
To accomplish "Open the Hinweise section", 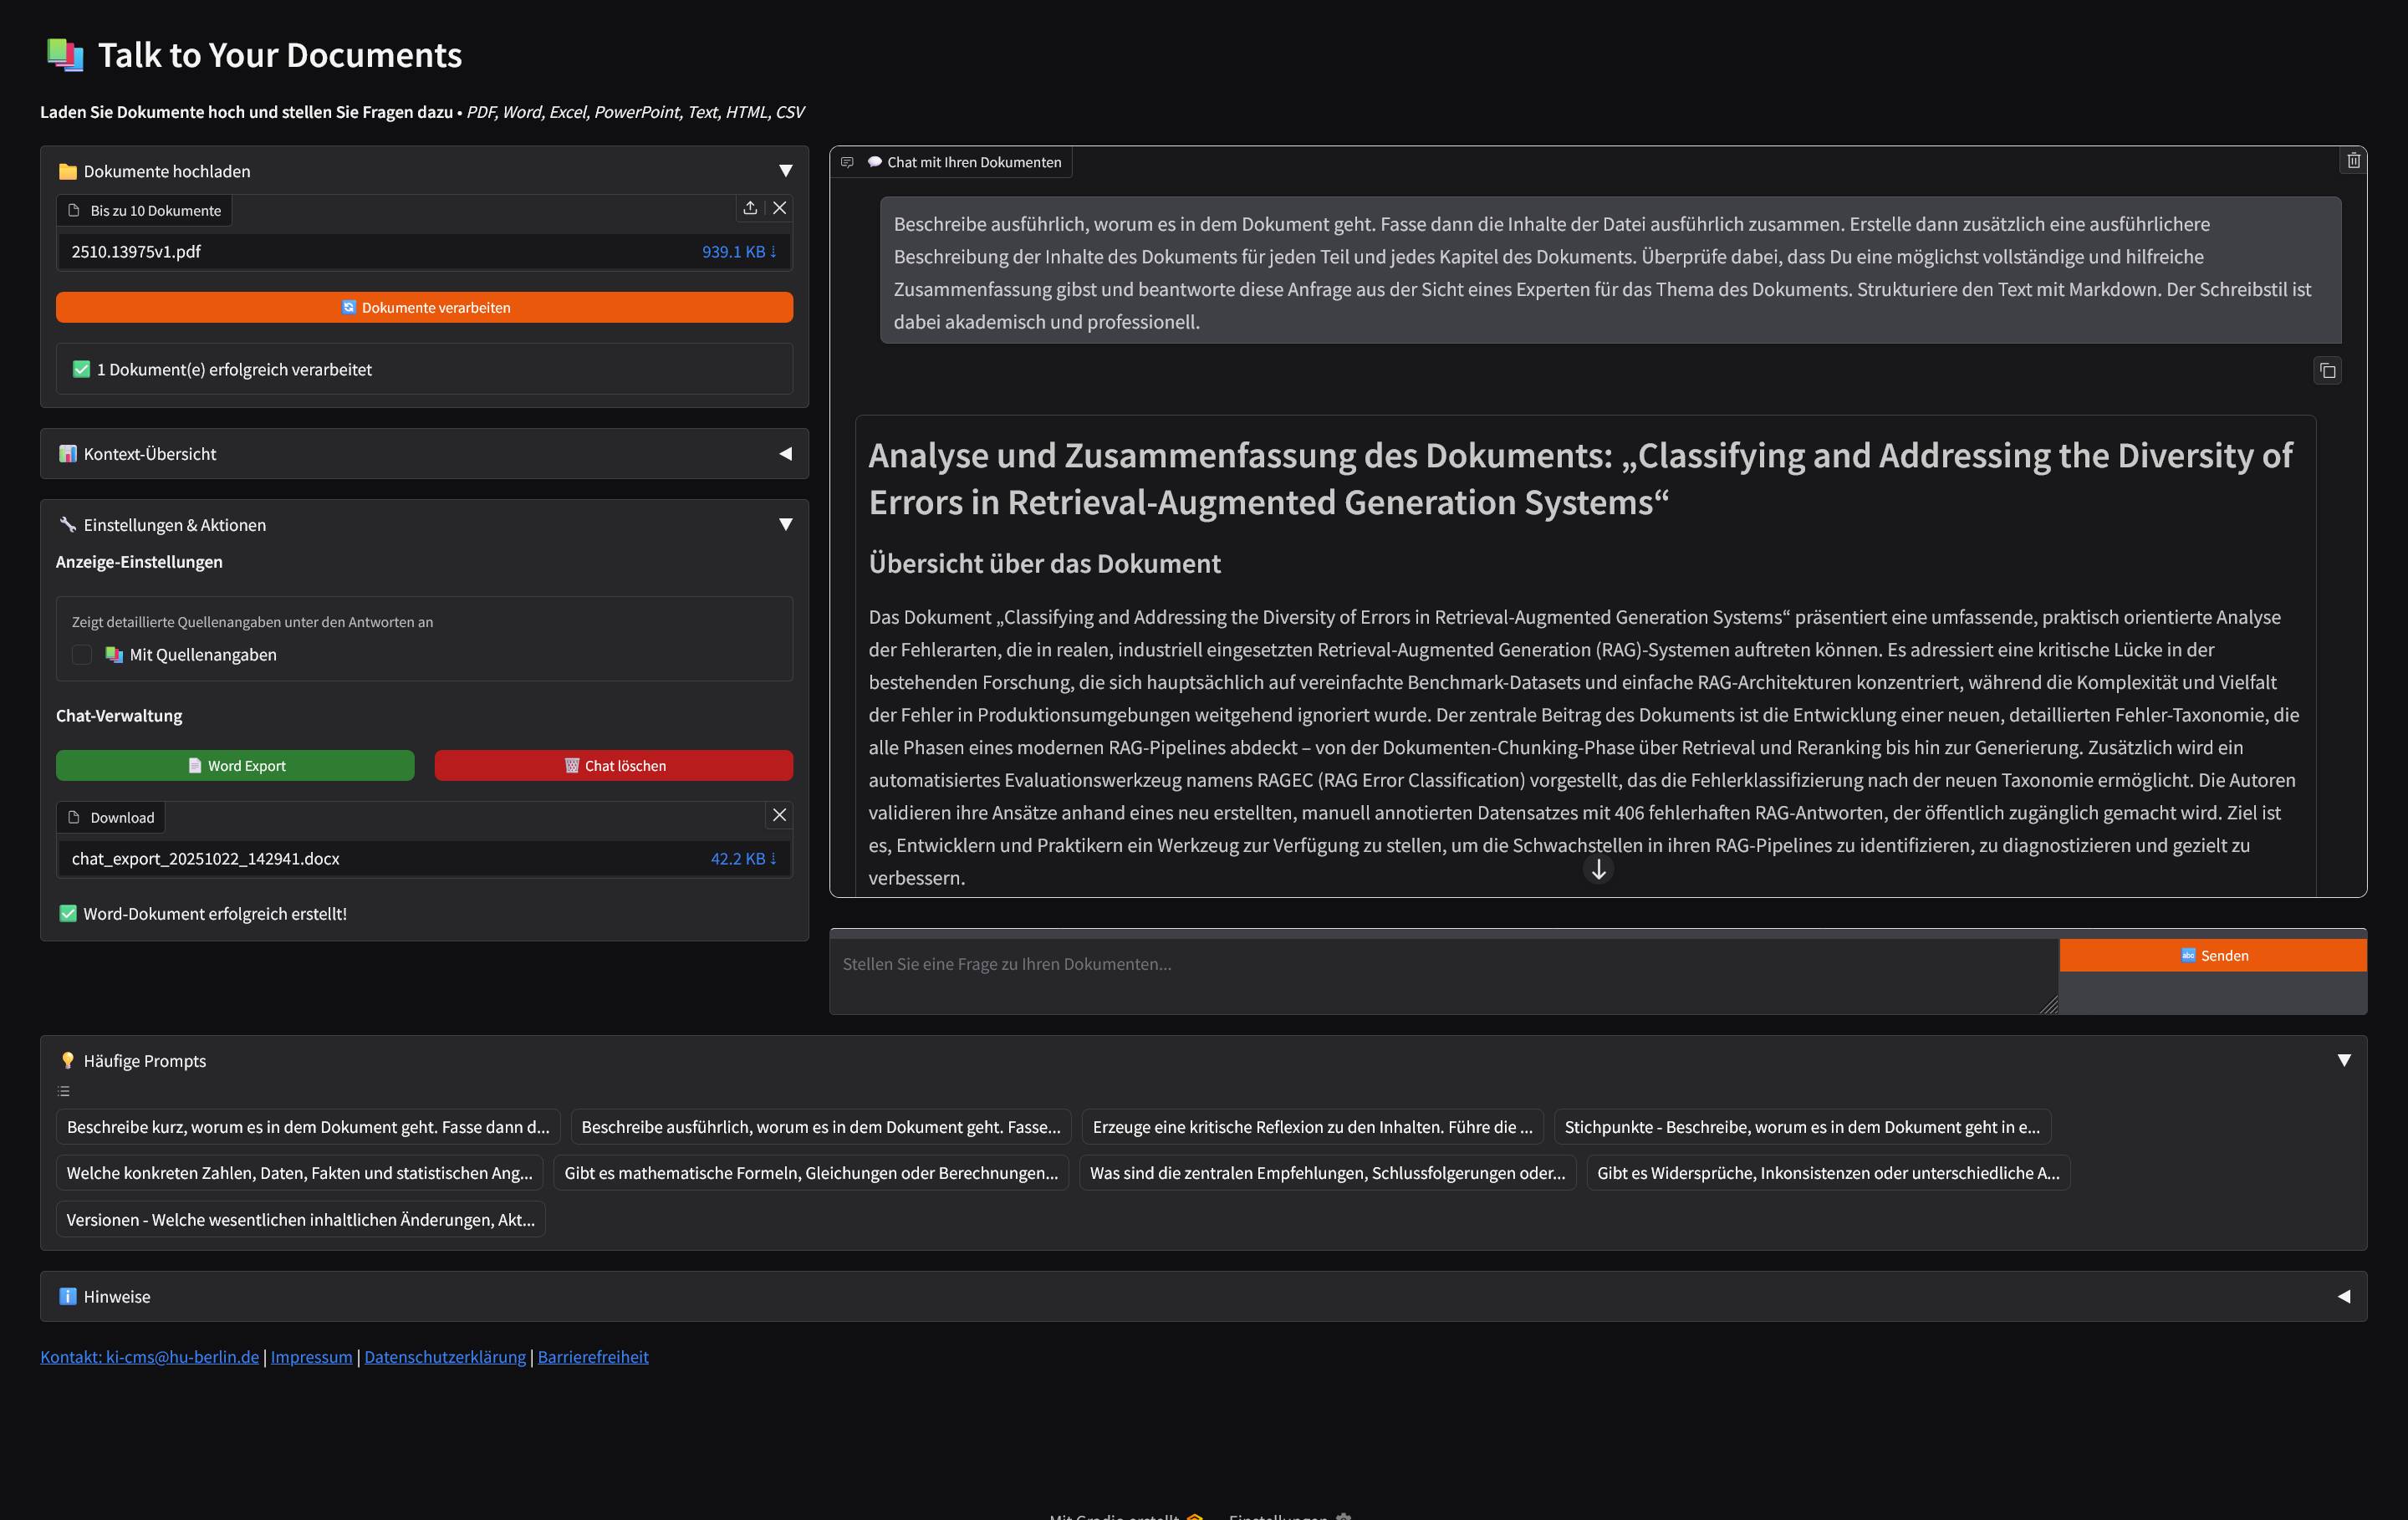I will (2345, 1296).
